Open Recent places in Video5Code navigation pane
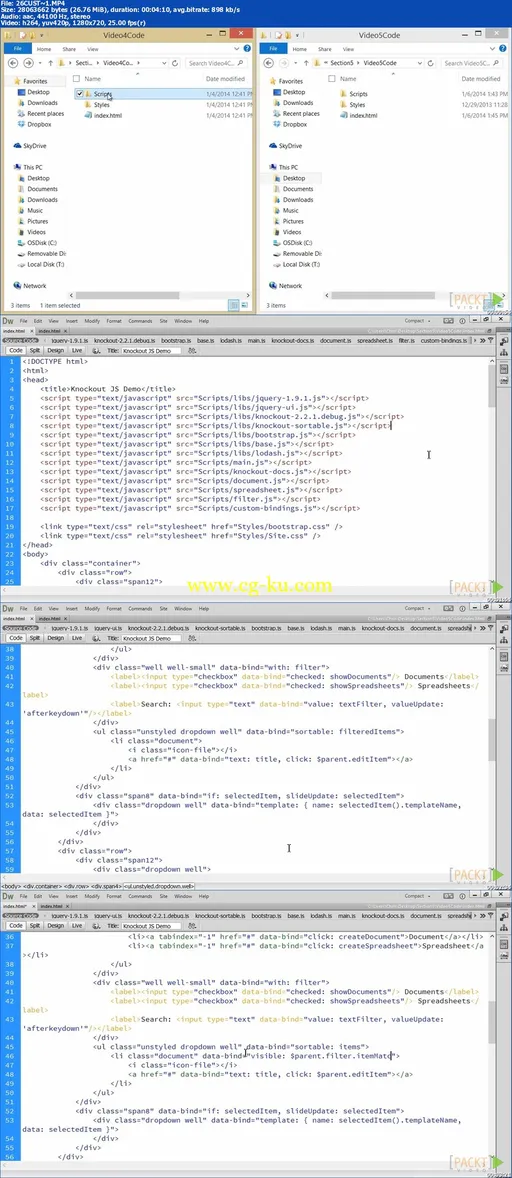The image size is (512, 1178). [x=295, y=113]
